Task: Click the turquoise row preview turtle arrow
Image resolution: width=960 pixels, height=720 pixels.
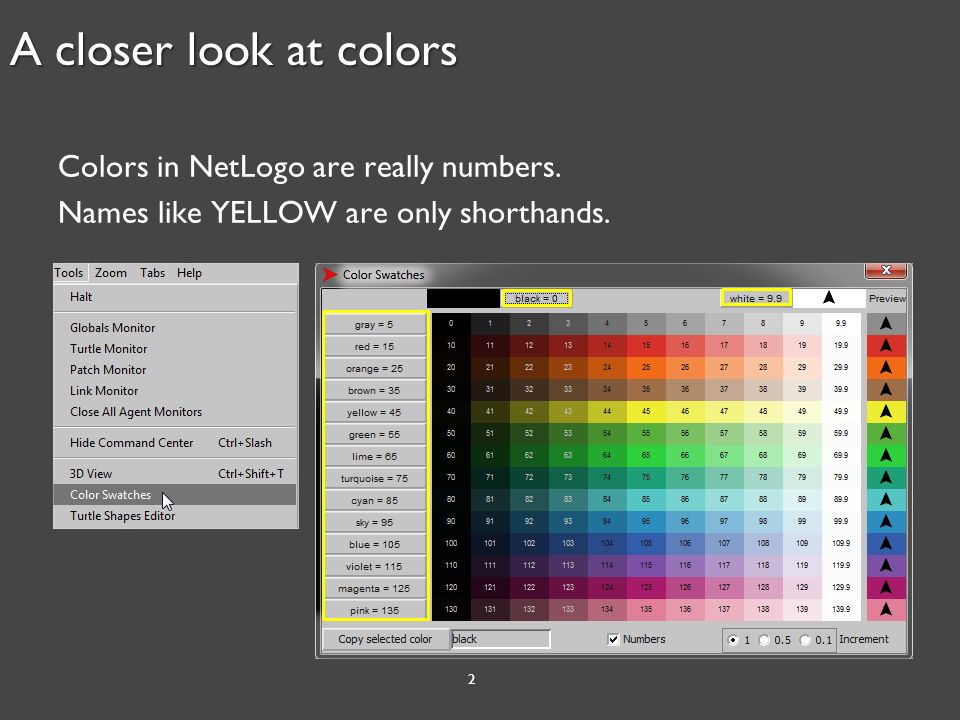Action: pyautogui.click(x=886, y=478)
